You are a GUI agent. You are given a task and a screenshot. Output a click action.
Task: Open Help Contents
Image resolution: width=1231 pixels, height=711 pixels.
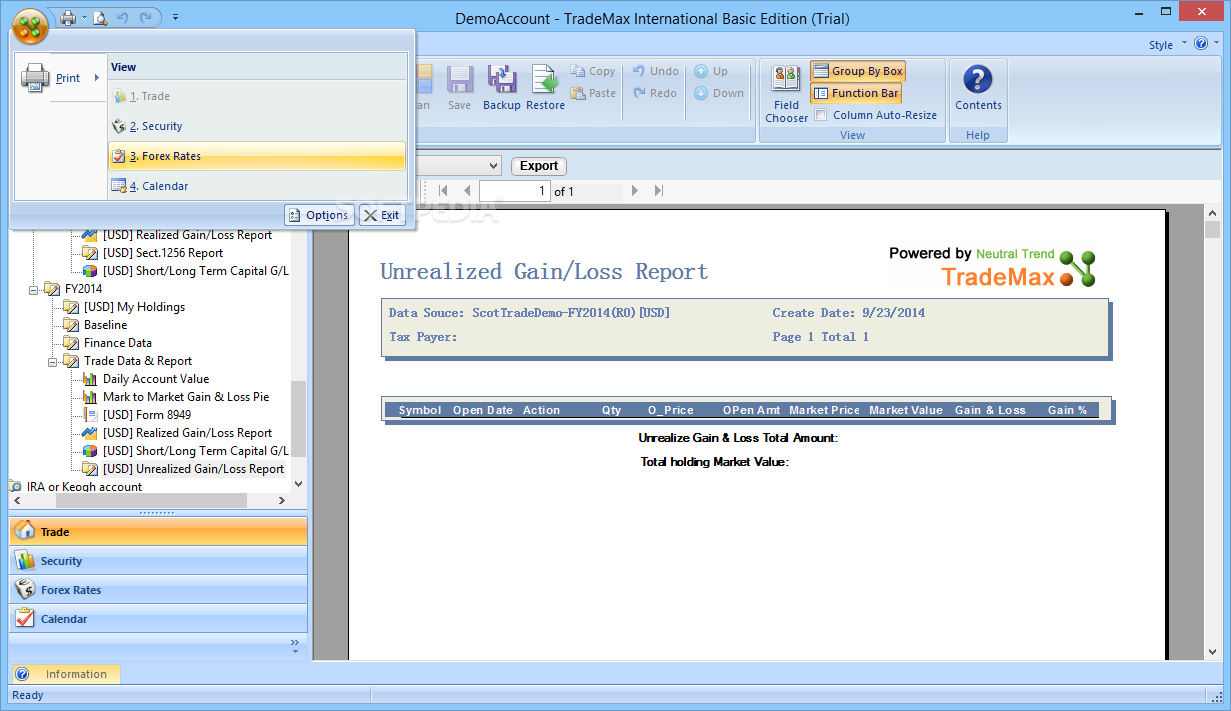(x=978, y=88)
